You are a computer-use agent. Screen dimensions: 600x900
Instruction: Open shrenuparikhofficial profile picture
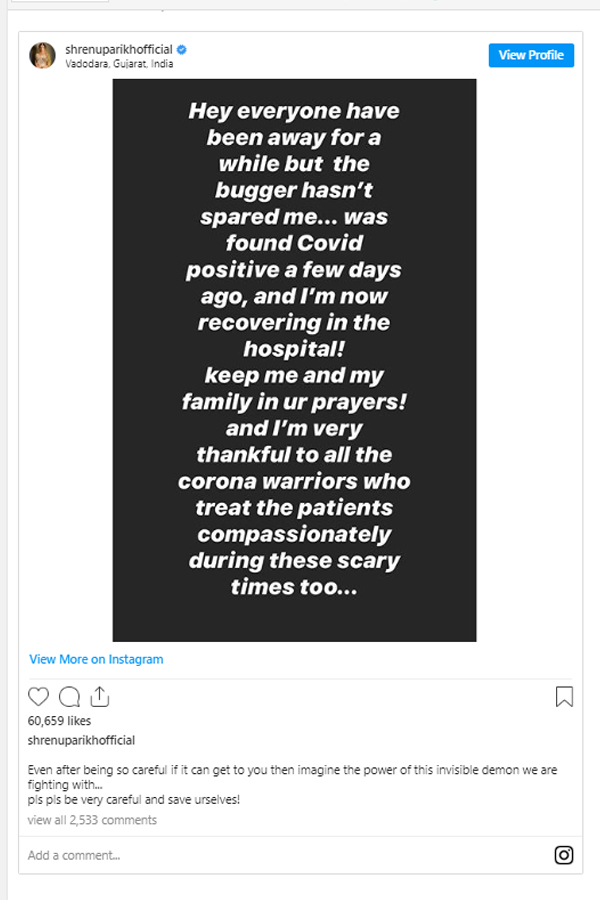42,56
